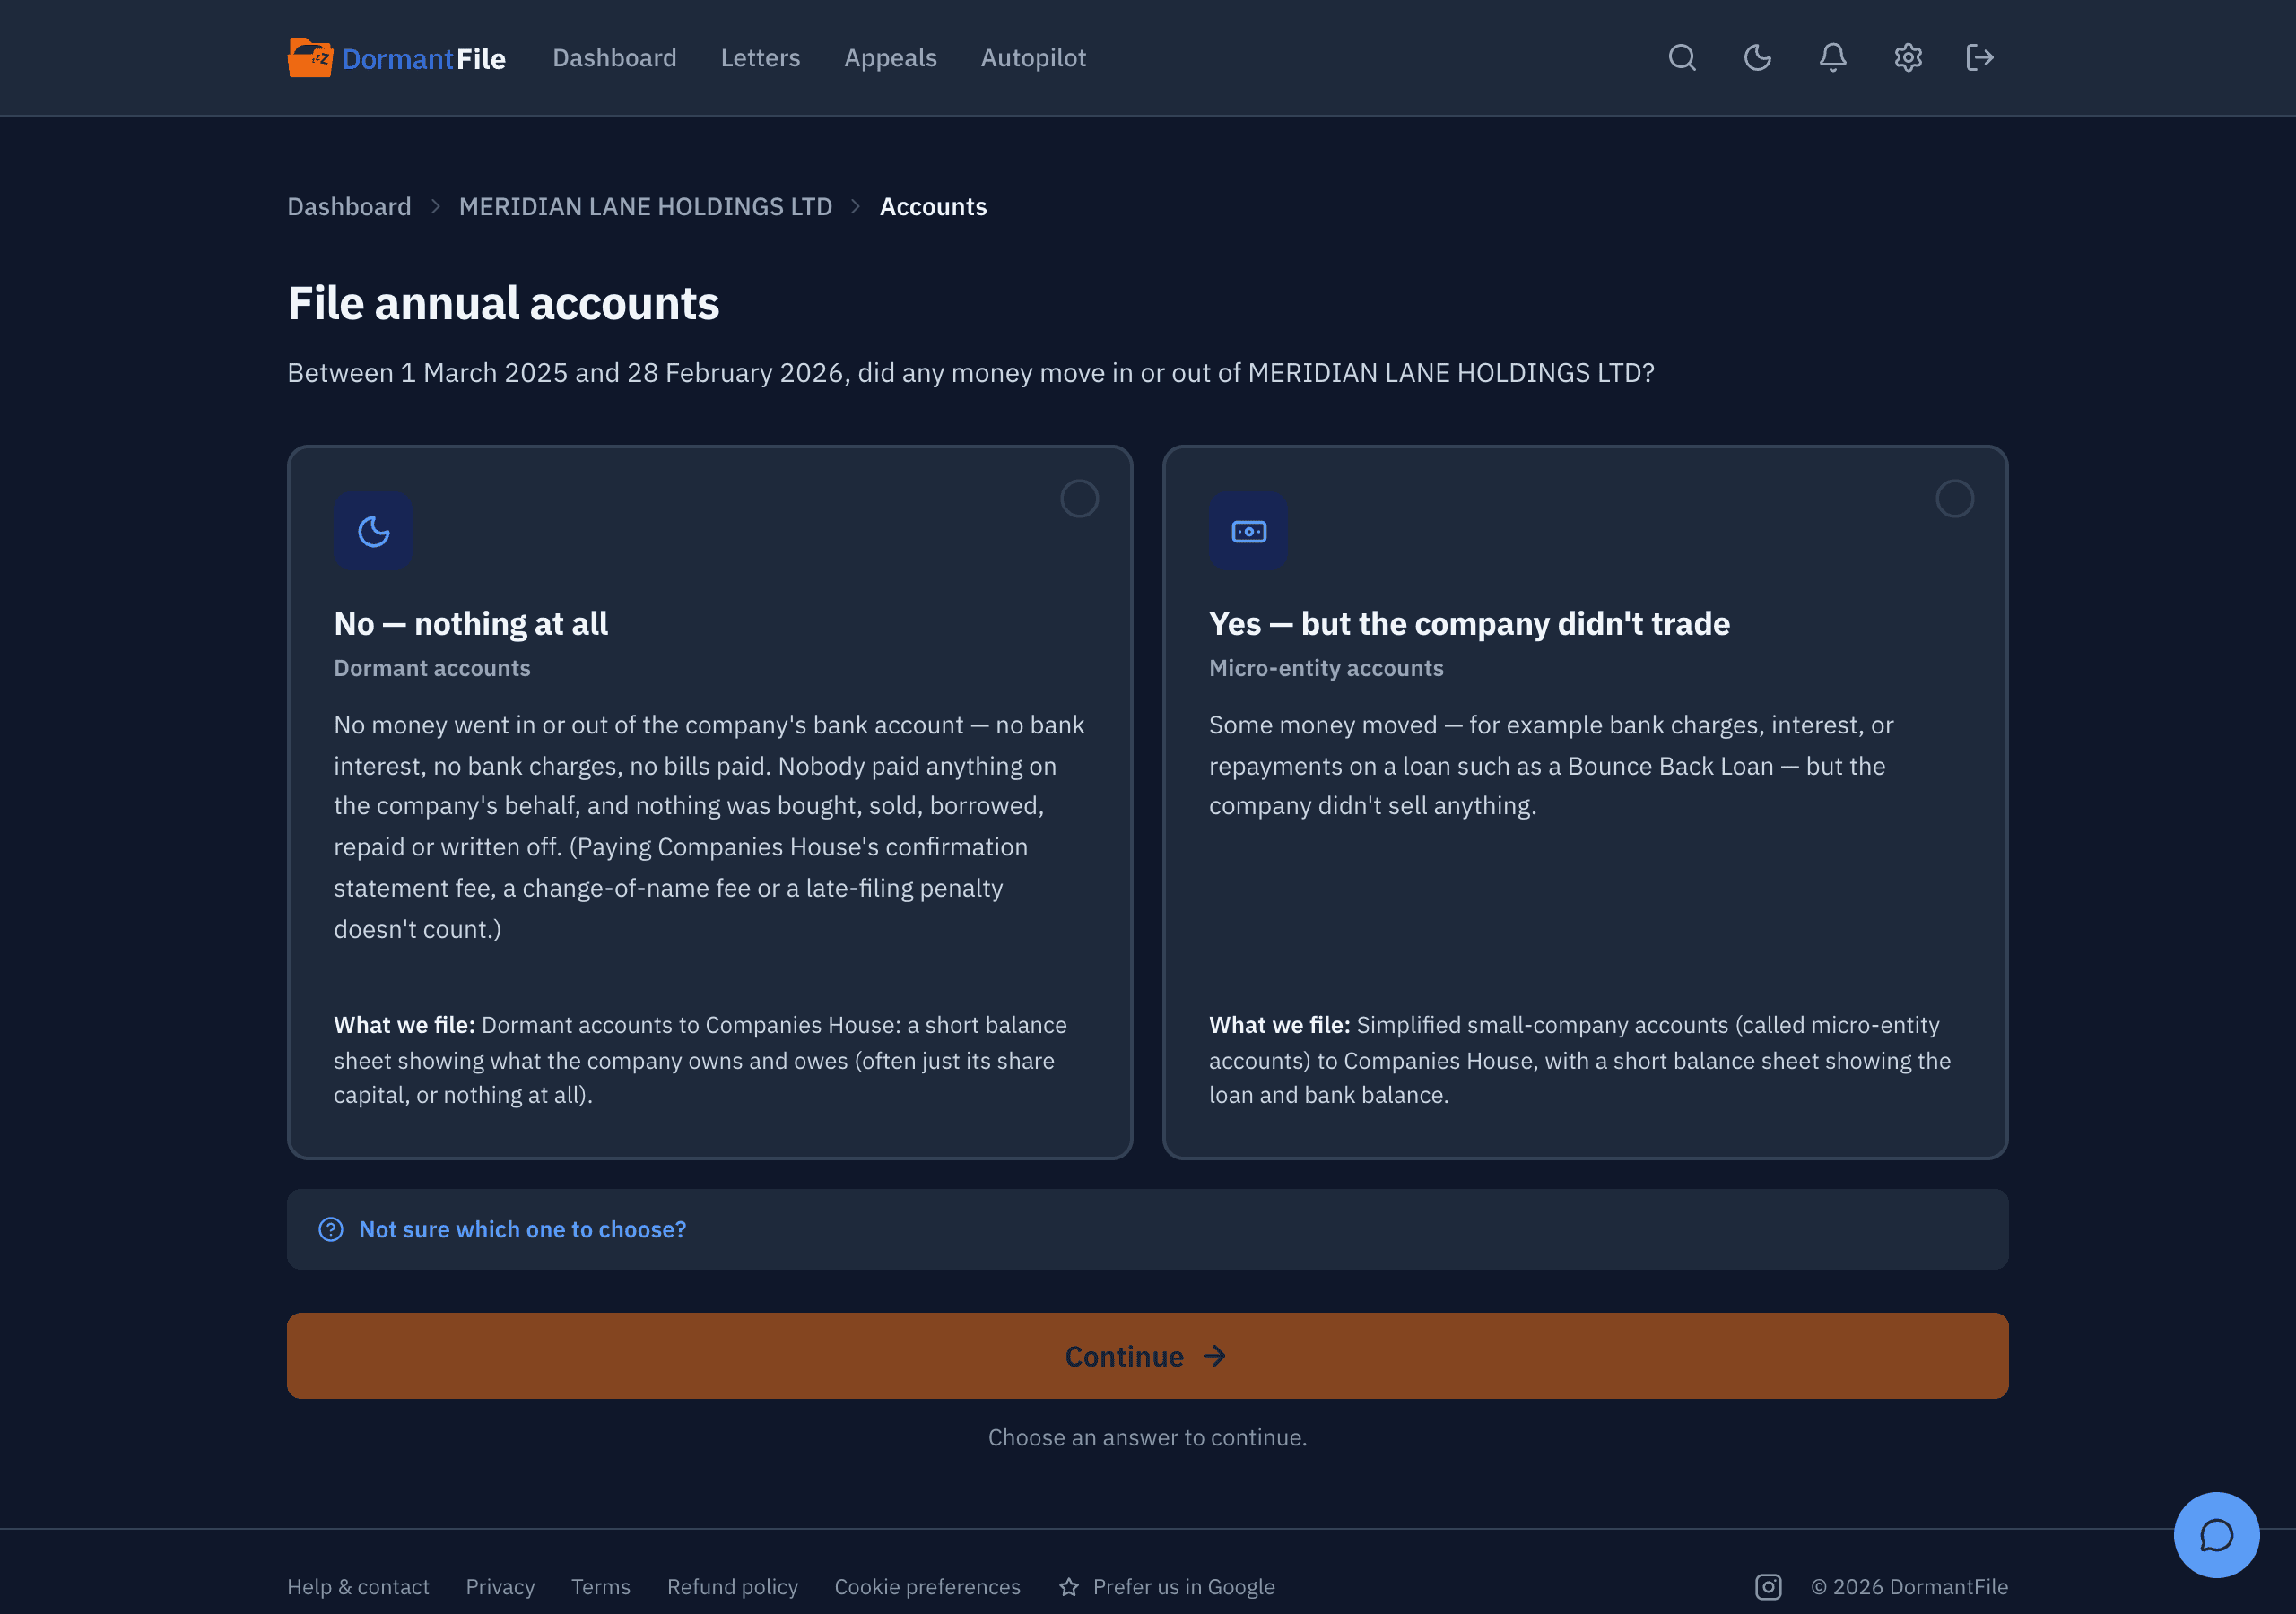The image size is (2296, 1614).
Task: Toggle dark mode moon icon in header
Action: [x=1757, y=58]
